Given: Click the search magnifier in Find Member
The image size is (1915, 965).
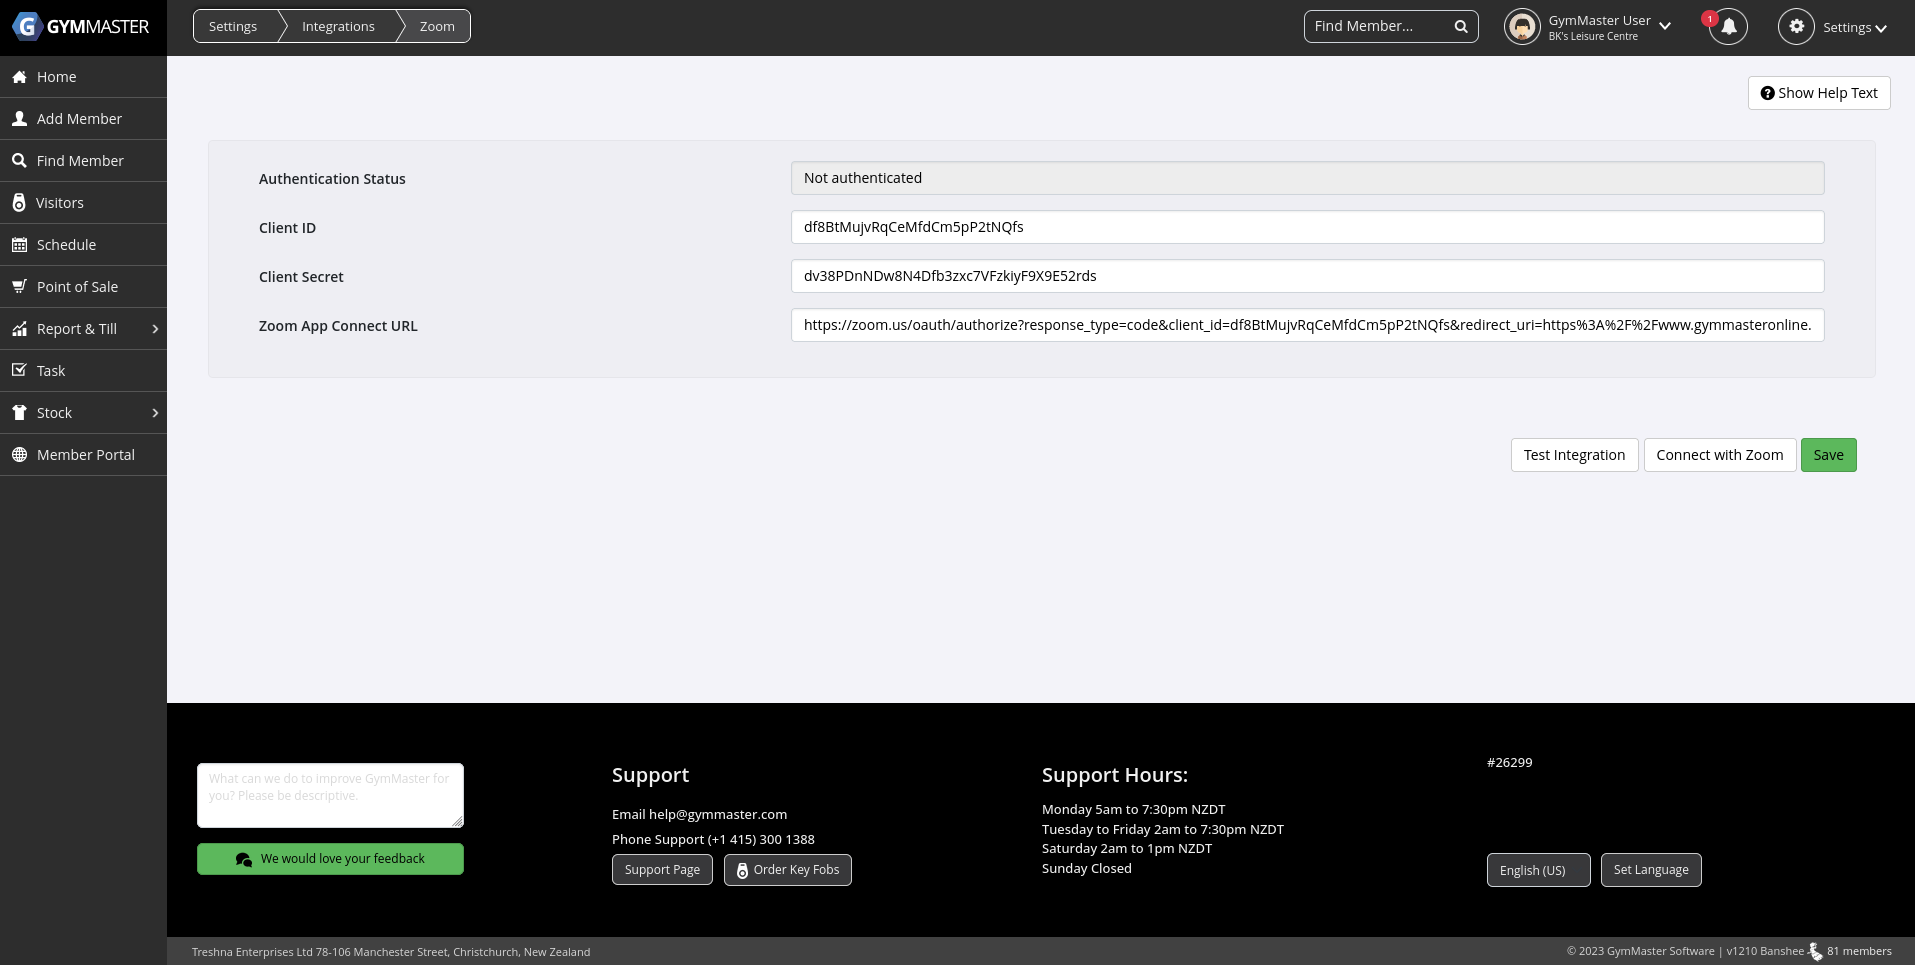Looking at the screenshot, I should [1460, 27].
